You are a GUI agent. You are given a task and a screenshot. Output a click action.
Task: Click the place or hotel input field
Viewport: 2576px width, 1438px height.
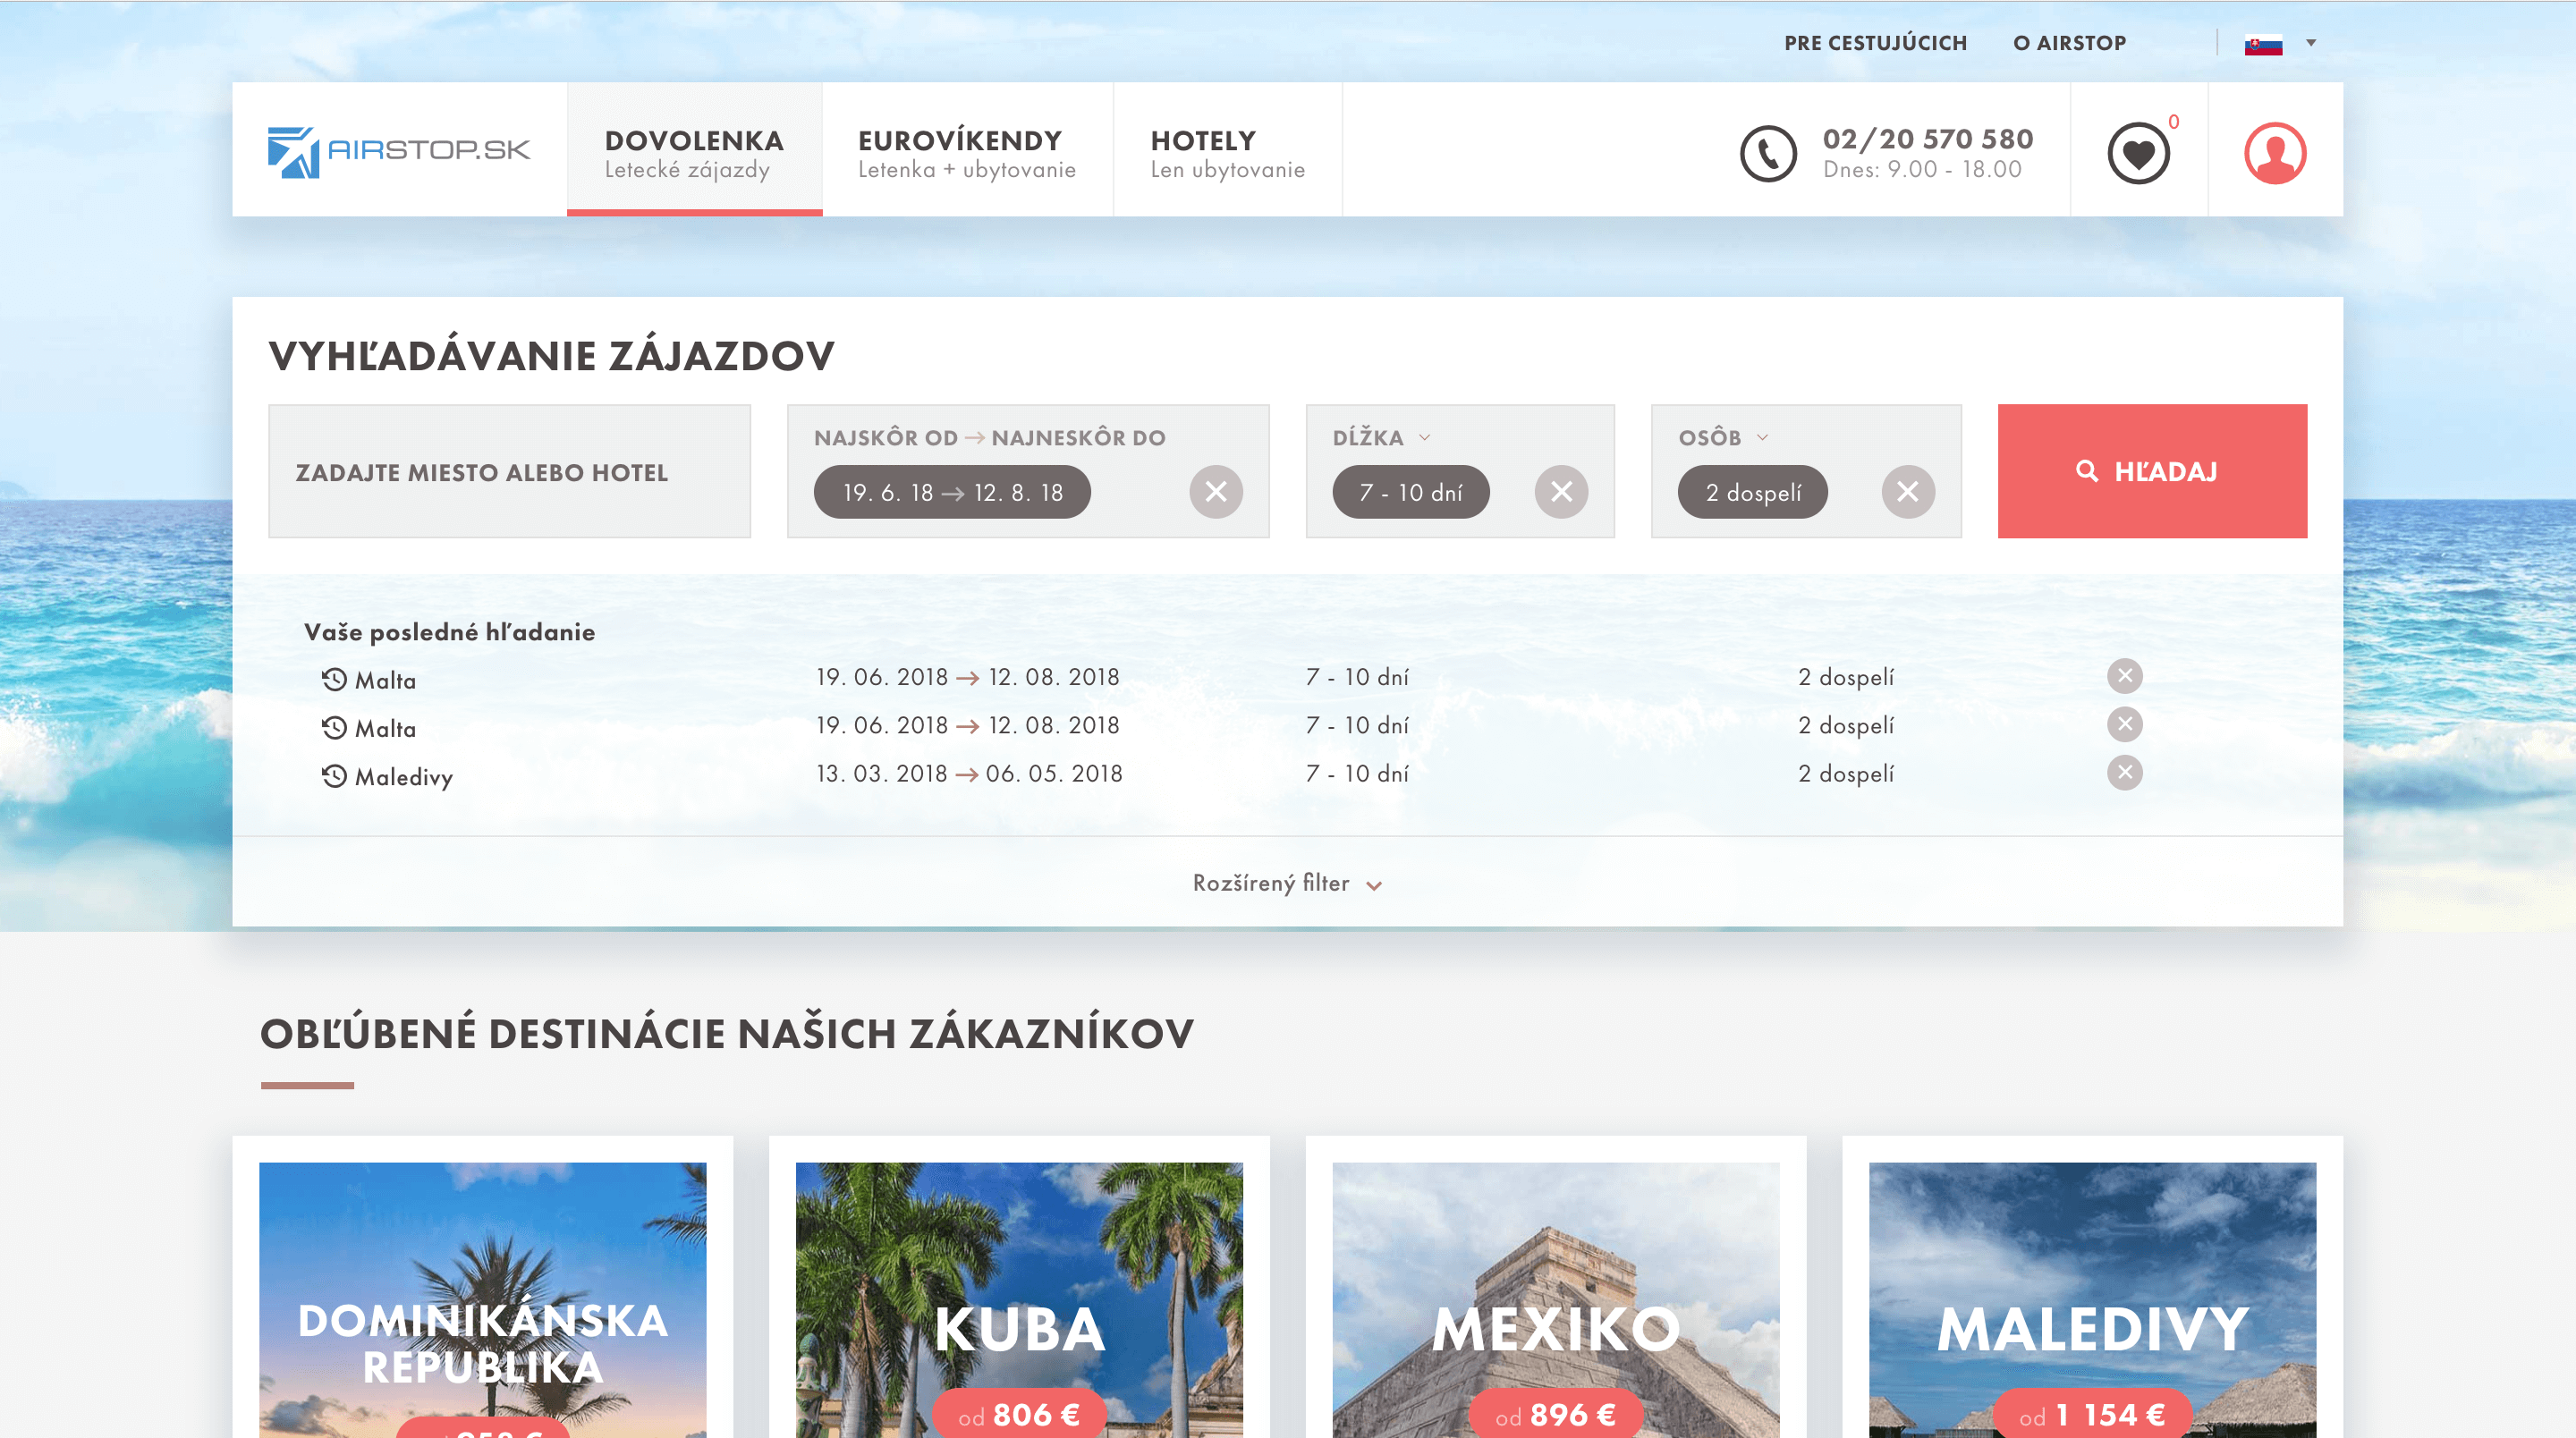(509, 472)
